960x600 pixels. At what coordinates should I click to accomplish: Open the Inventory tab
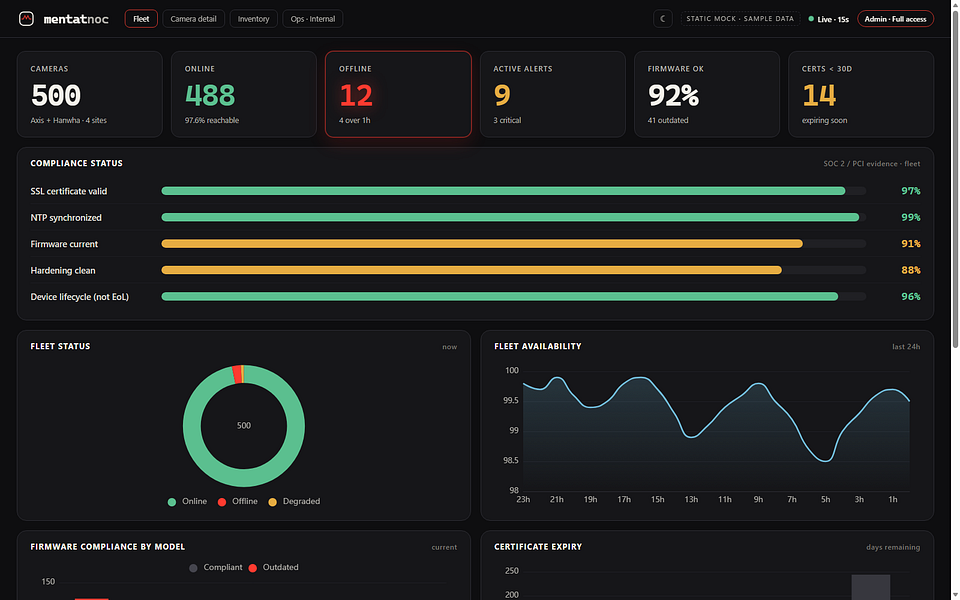click(x=253, y=19)
